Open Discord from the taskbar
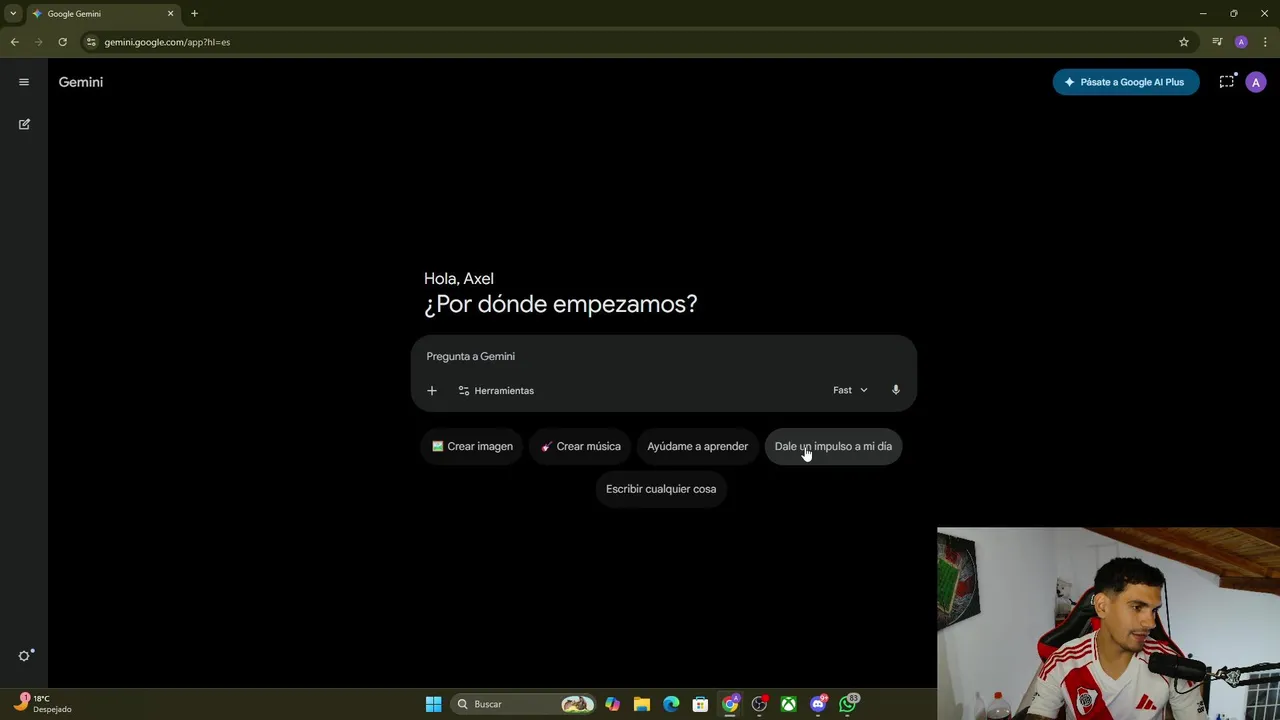Image resolution: width=1280 pixels, height=720 pixels. point(818,704)
